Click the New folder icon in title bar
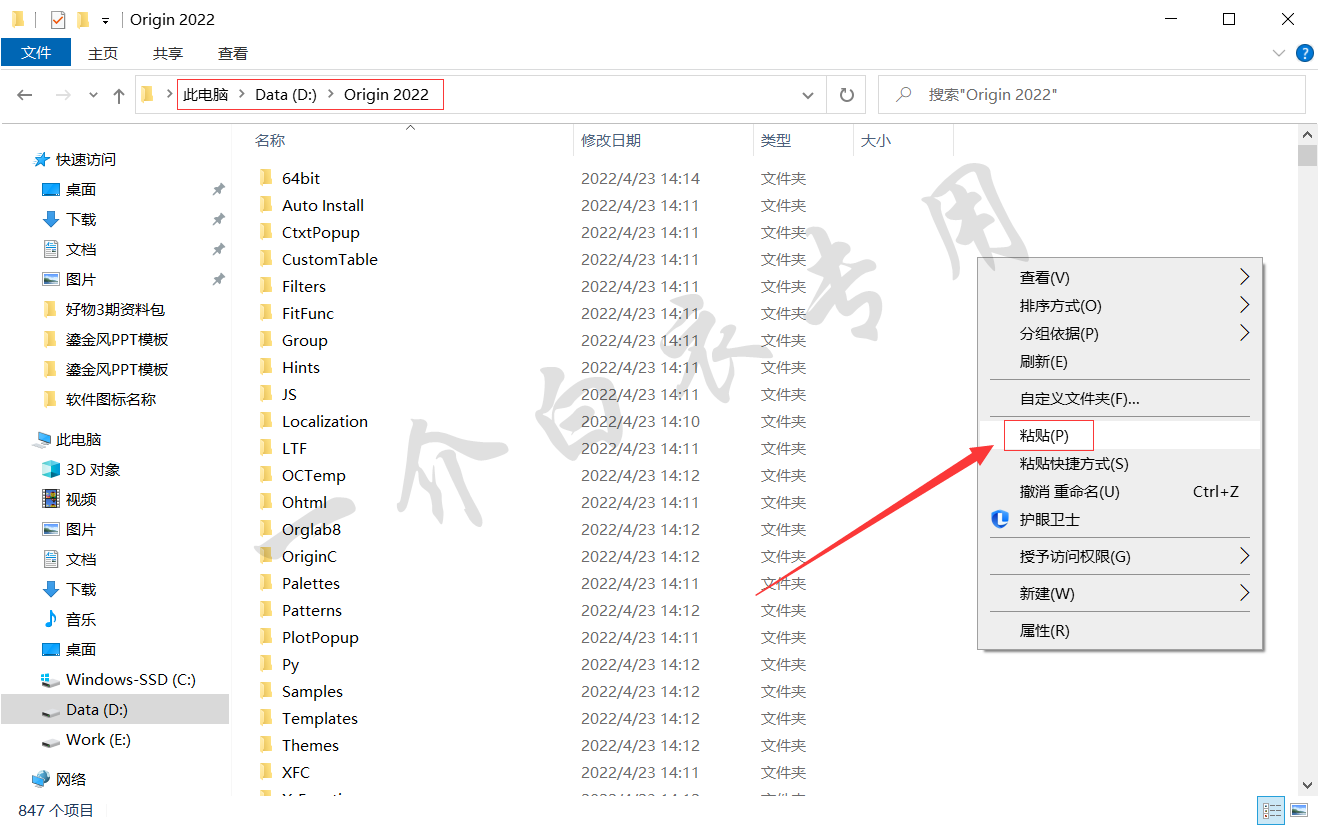The height and width of the screenshot is (826, 1319). (83, 19)
